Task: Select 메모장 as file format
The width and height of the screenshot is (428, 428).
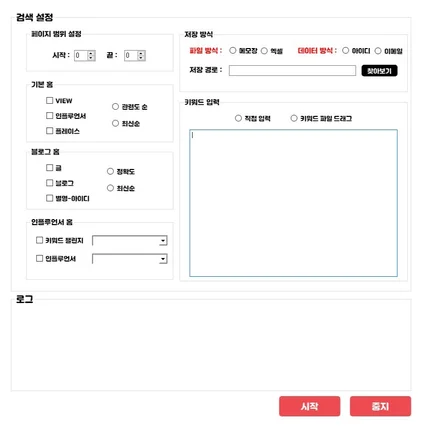Action: pyautogui.click(x=233, y=51)
